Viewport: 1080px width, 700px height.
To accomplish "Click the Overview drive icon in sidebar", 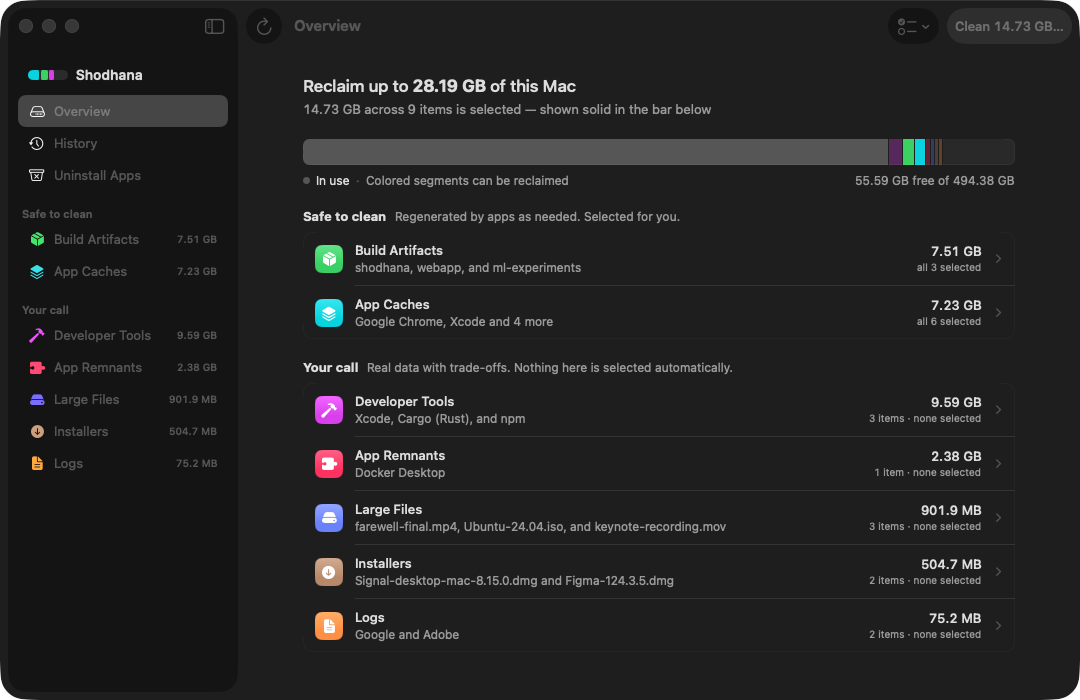I will (x=37, y=112).
